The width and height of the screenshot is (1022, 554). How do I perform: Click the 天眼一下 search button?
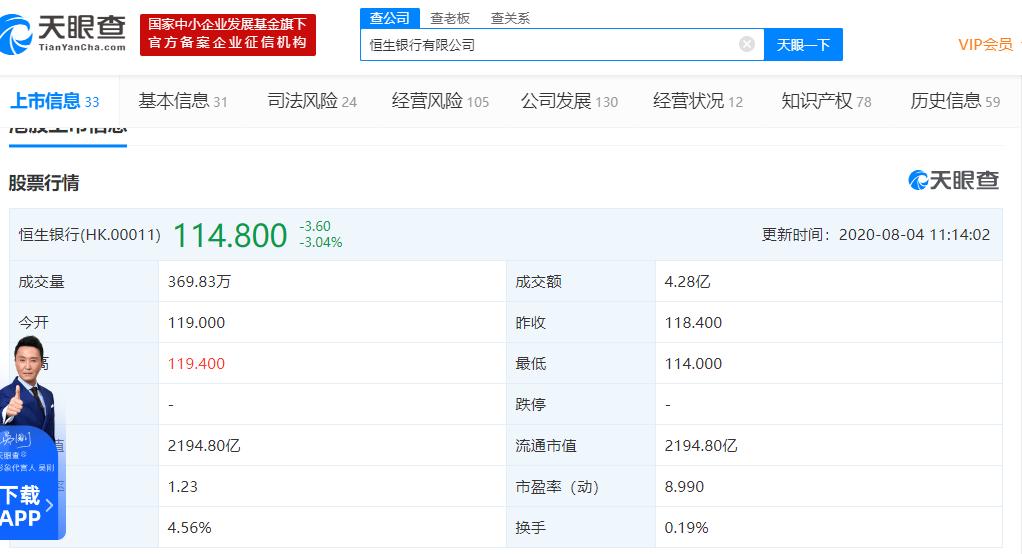coord(803,44)
